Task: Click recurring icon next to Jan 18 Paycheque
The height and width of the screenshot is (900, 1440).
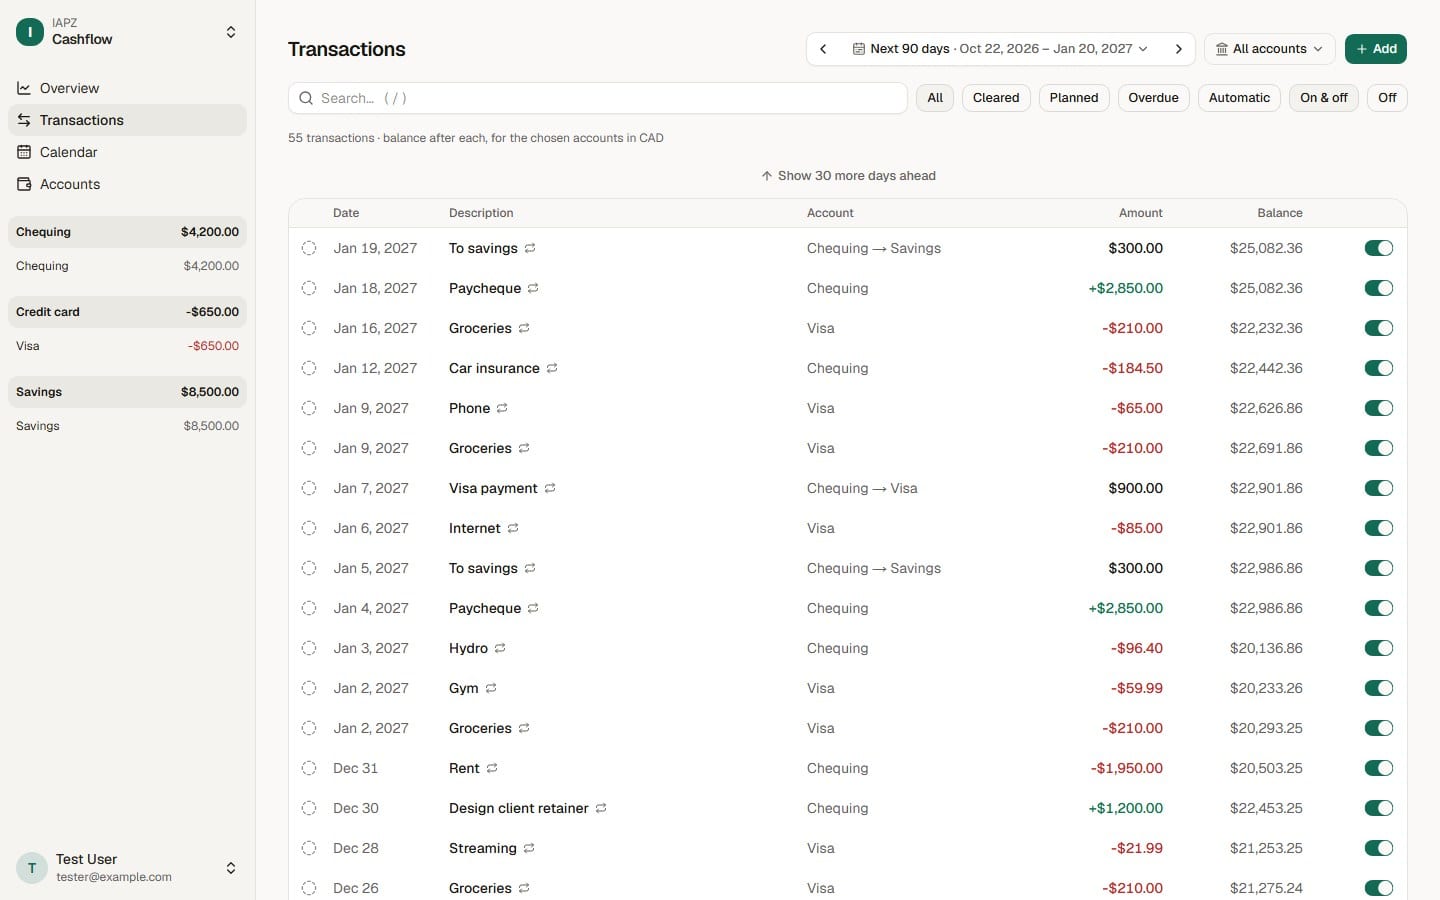Action: (x=533, y=288)
